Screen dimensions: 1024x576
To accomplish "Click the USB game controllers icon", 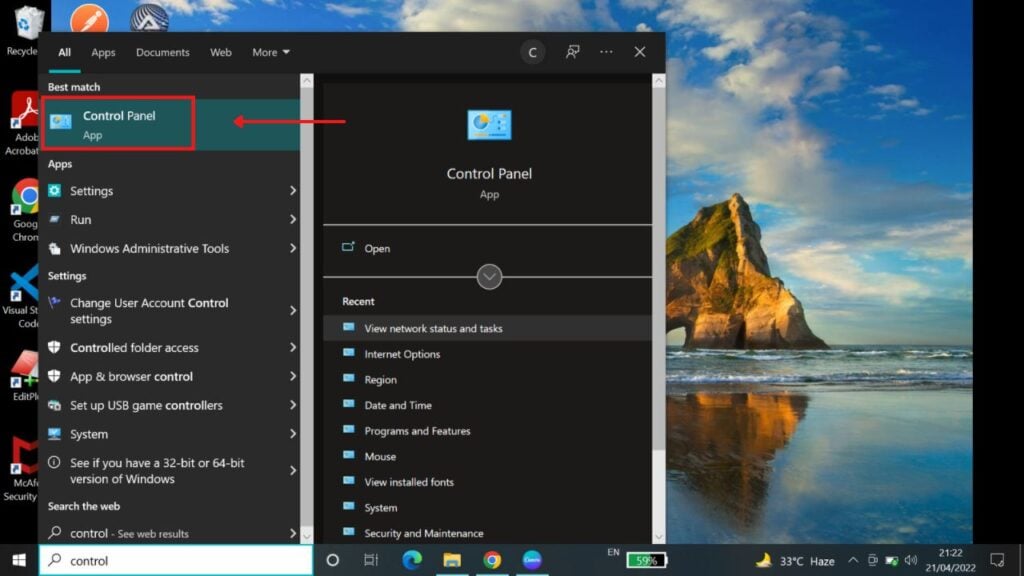I will click(x=55, y=405).
